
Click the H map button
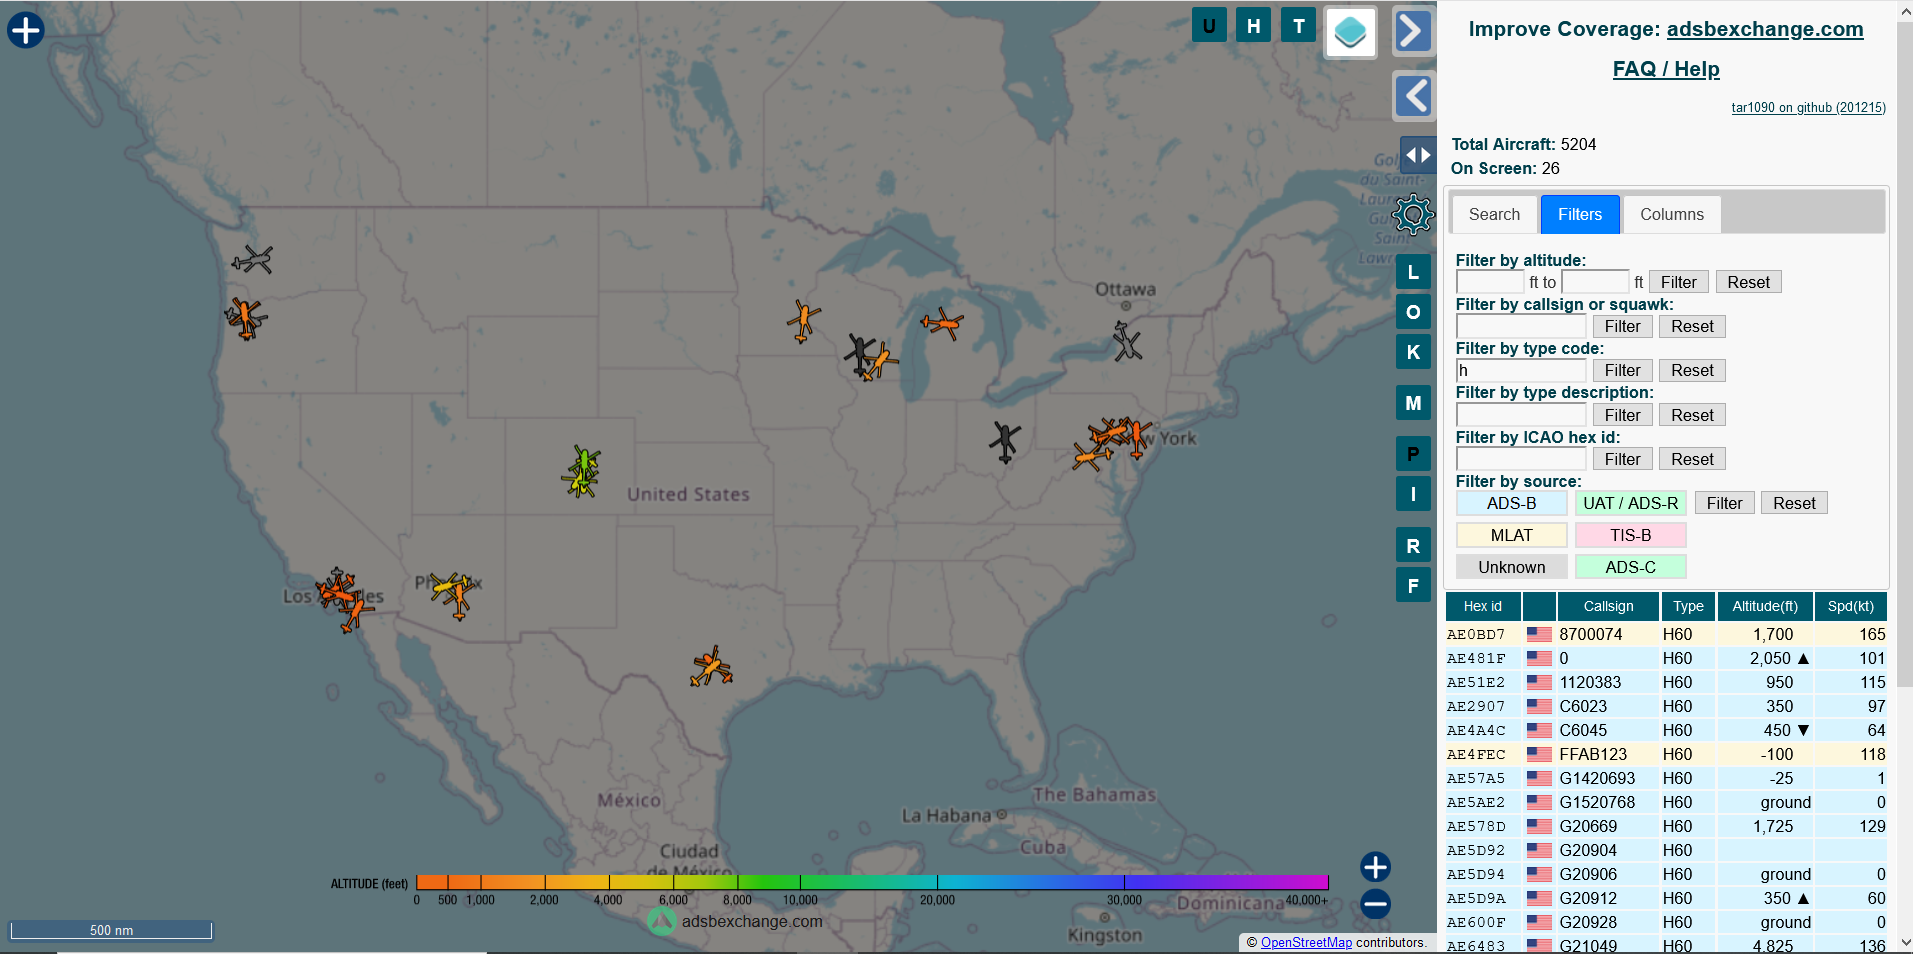[1253, 25]
